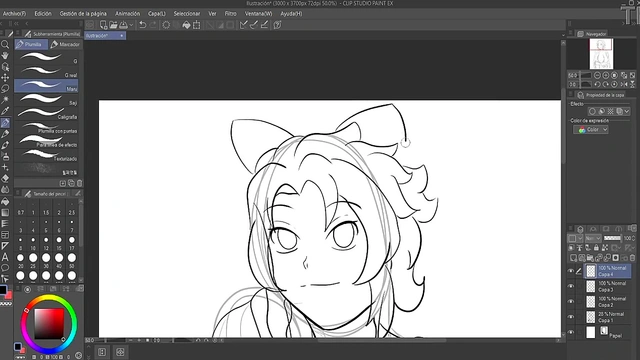Click the Navigator zoom slider
Image resolution: width=640 pixels, height=360 pixels.
[585, 76]
